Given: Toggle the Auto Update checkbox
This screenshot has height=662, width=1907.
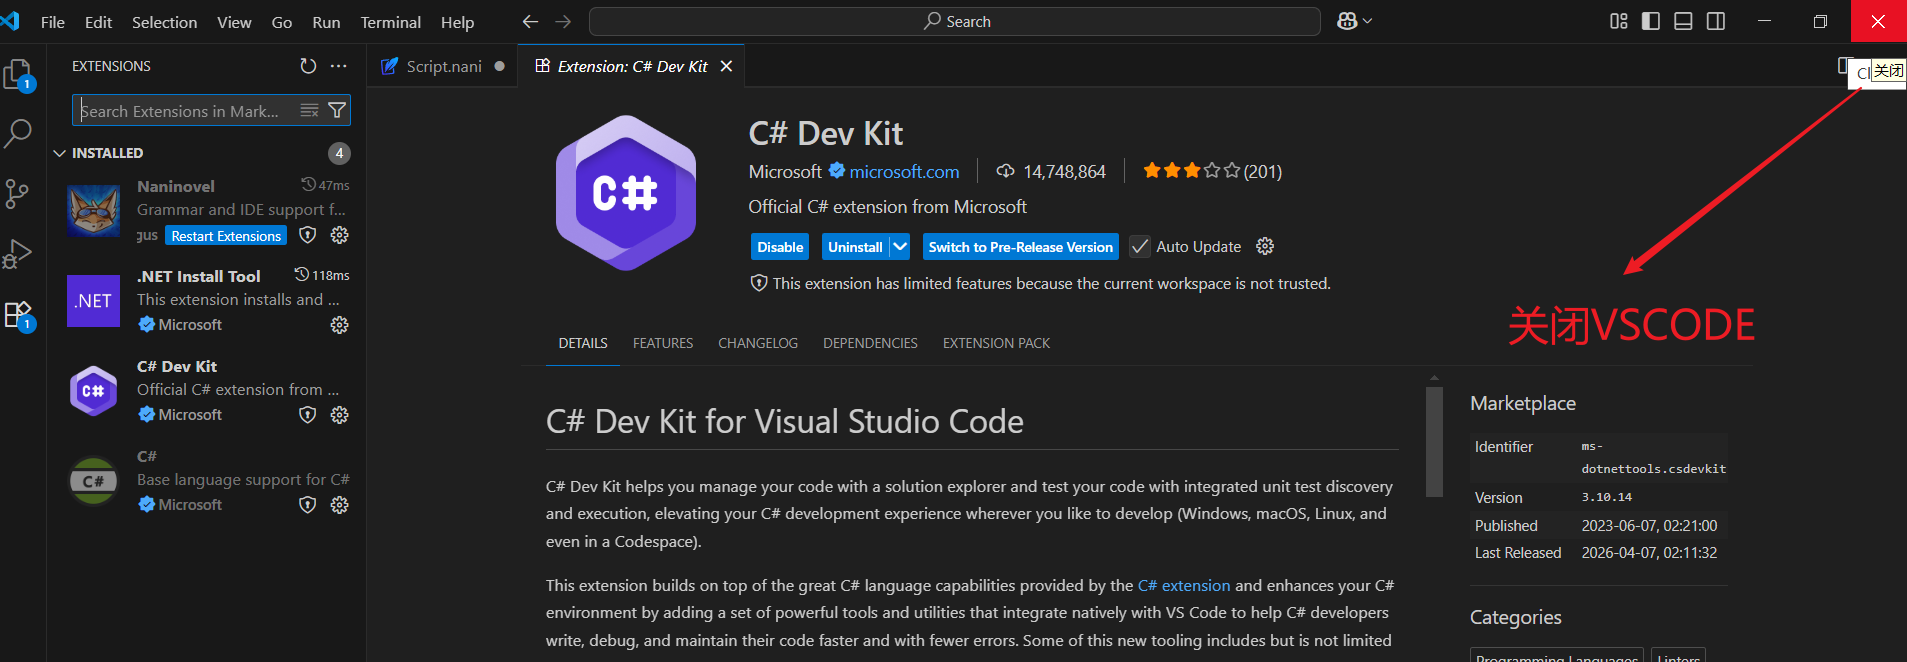Looking at the screenshot, I should (x=1139, y=246).
